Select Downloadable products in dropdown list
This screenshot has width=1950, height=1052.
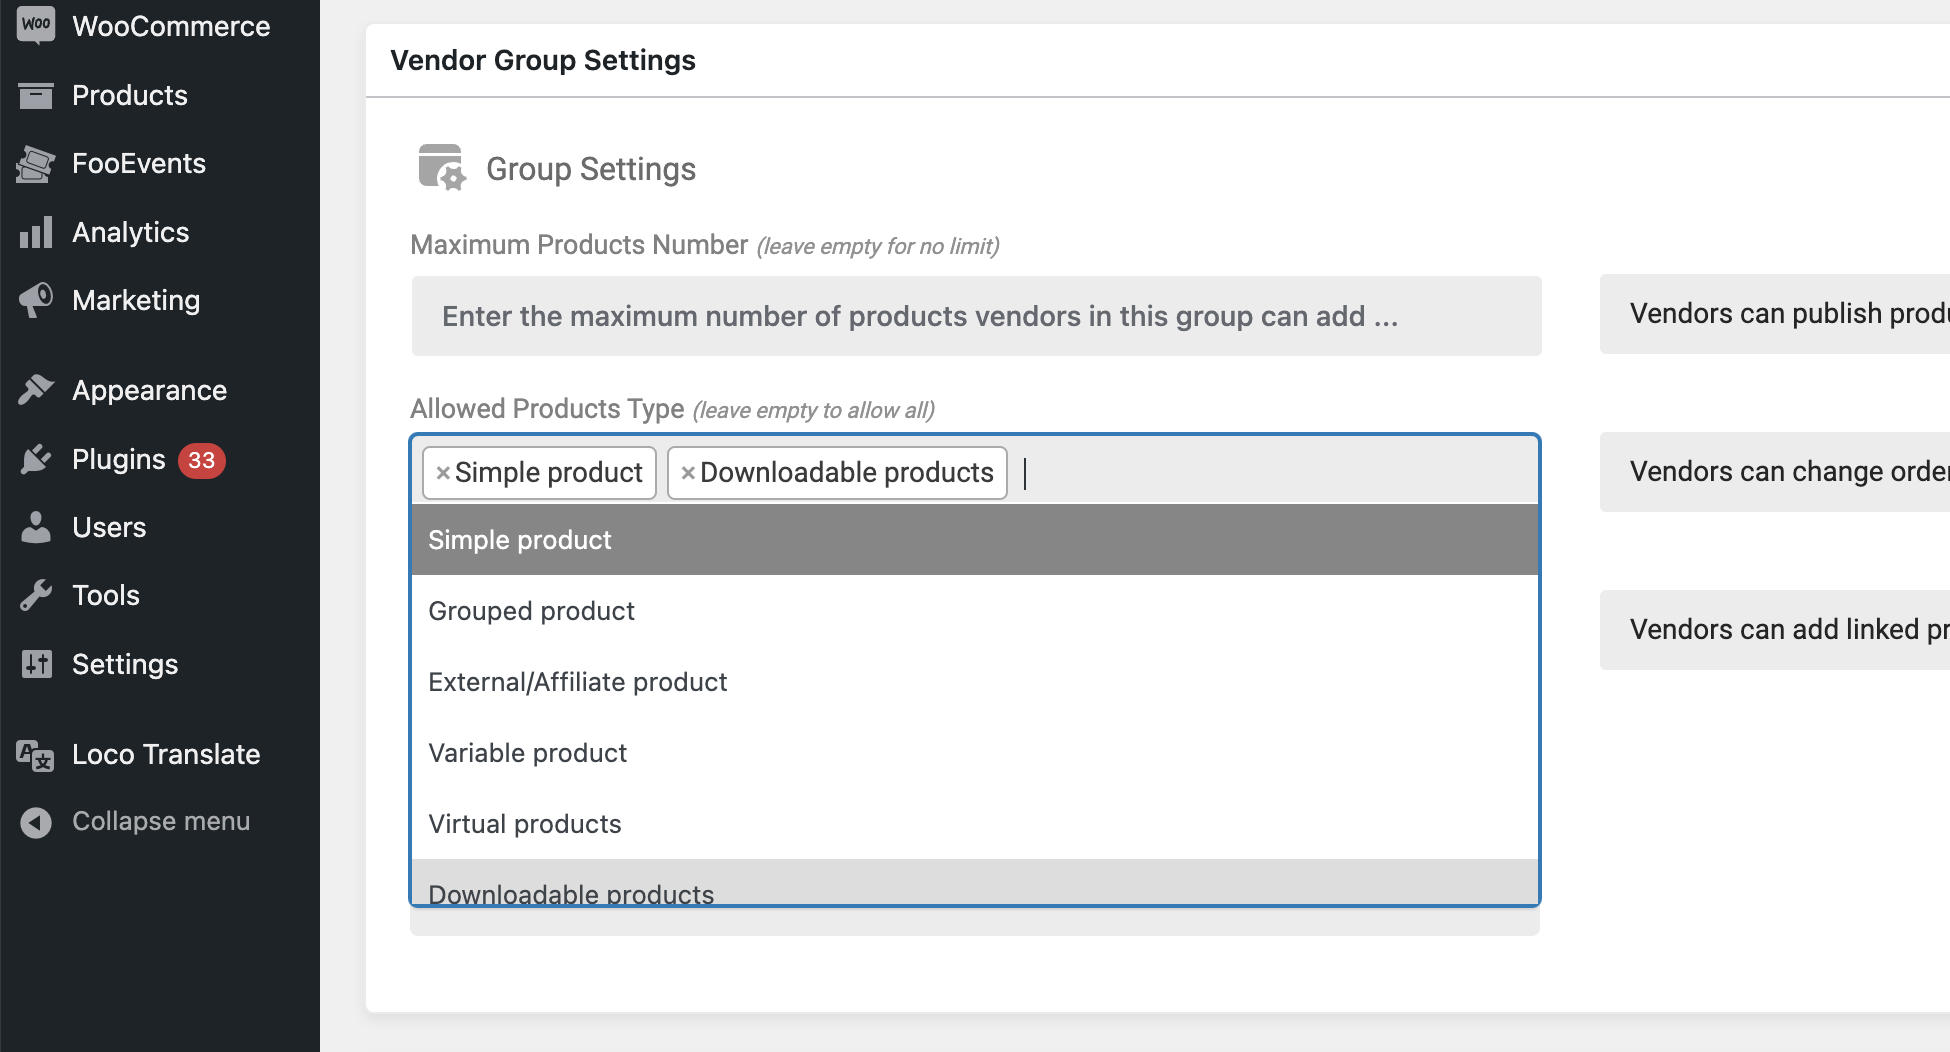click(x=975, y=883)
